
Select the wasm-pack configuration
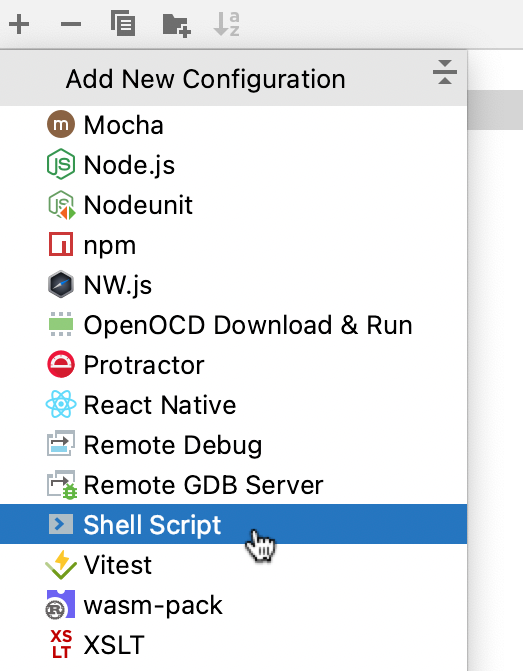coord(233,604)
